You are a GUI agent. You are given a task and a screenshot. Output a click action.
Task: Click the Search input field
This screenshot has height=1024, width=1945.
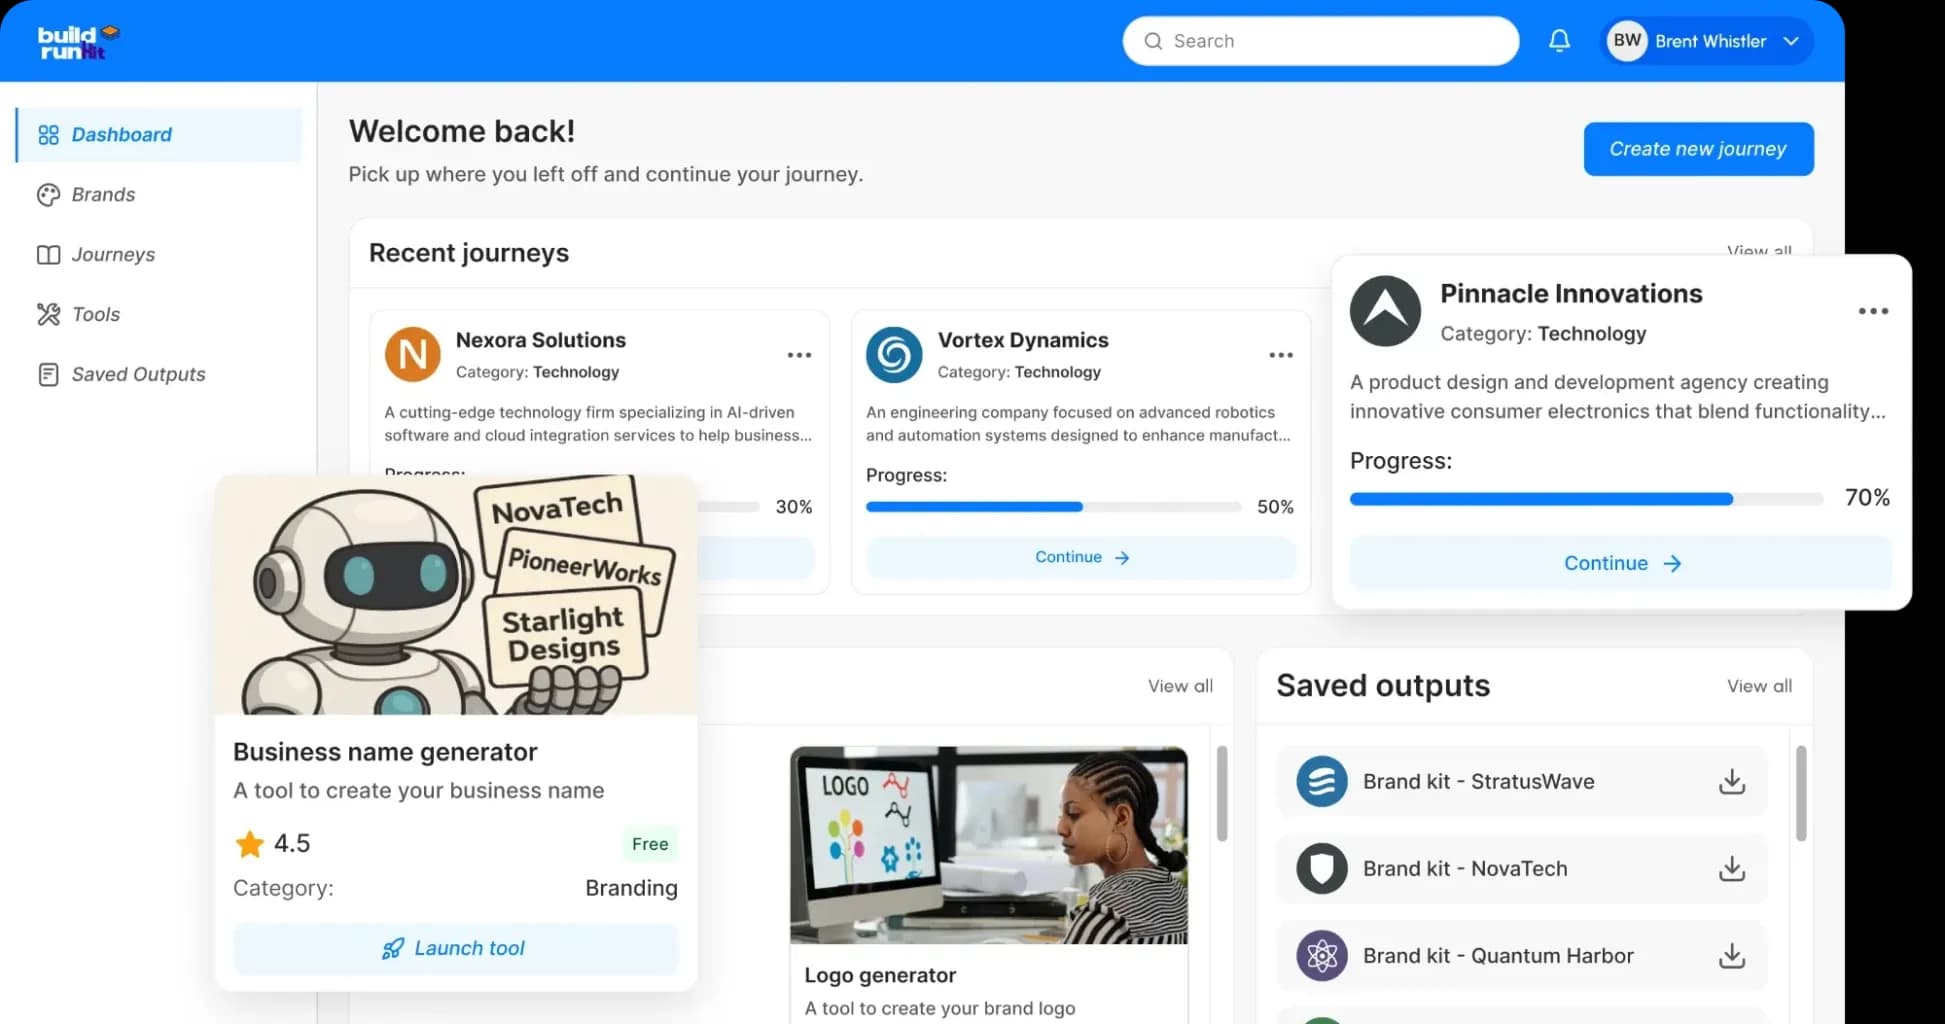click(x=1321, y=41)
